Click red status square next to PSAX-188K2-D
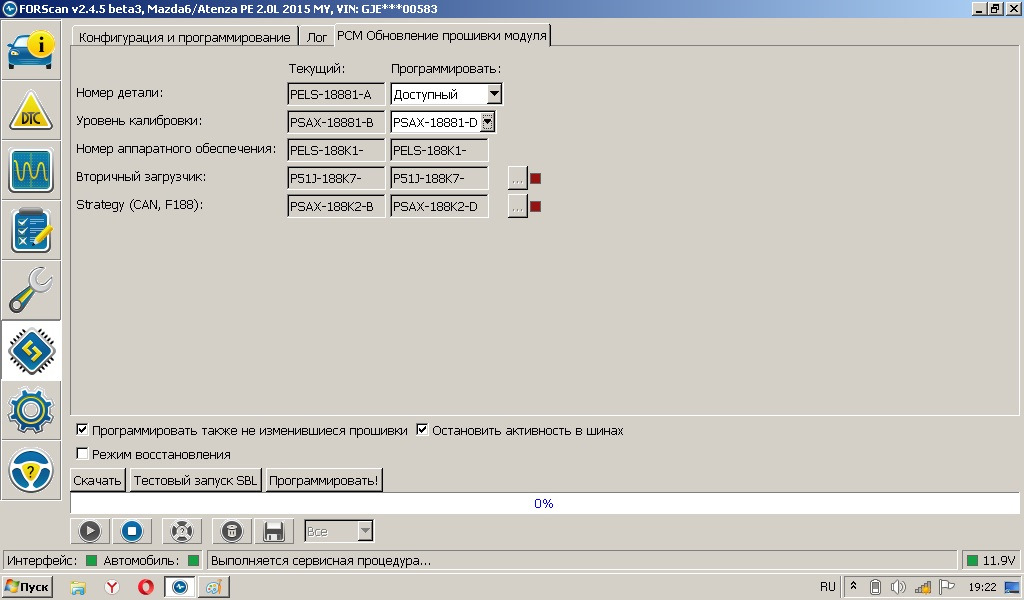Viewport: 1024px width, 600px height. click(536, 206)
